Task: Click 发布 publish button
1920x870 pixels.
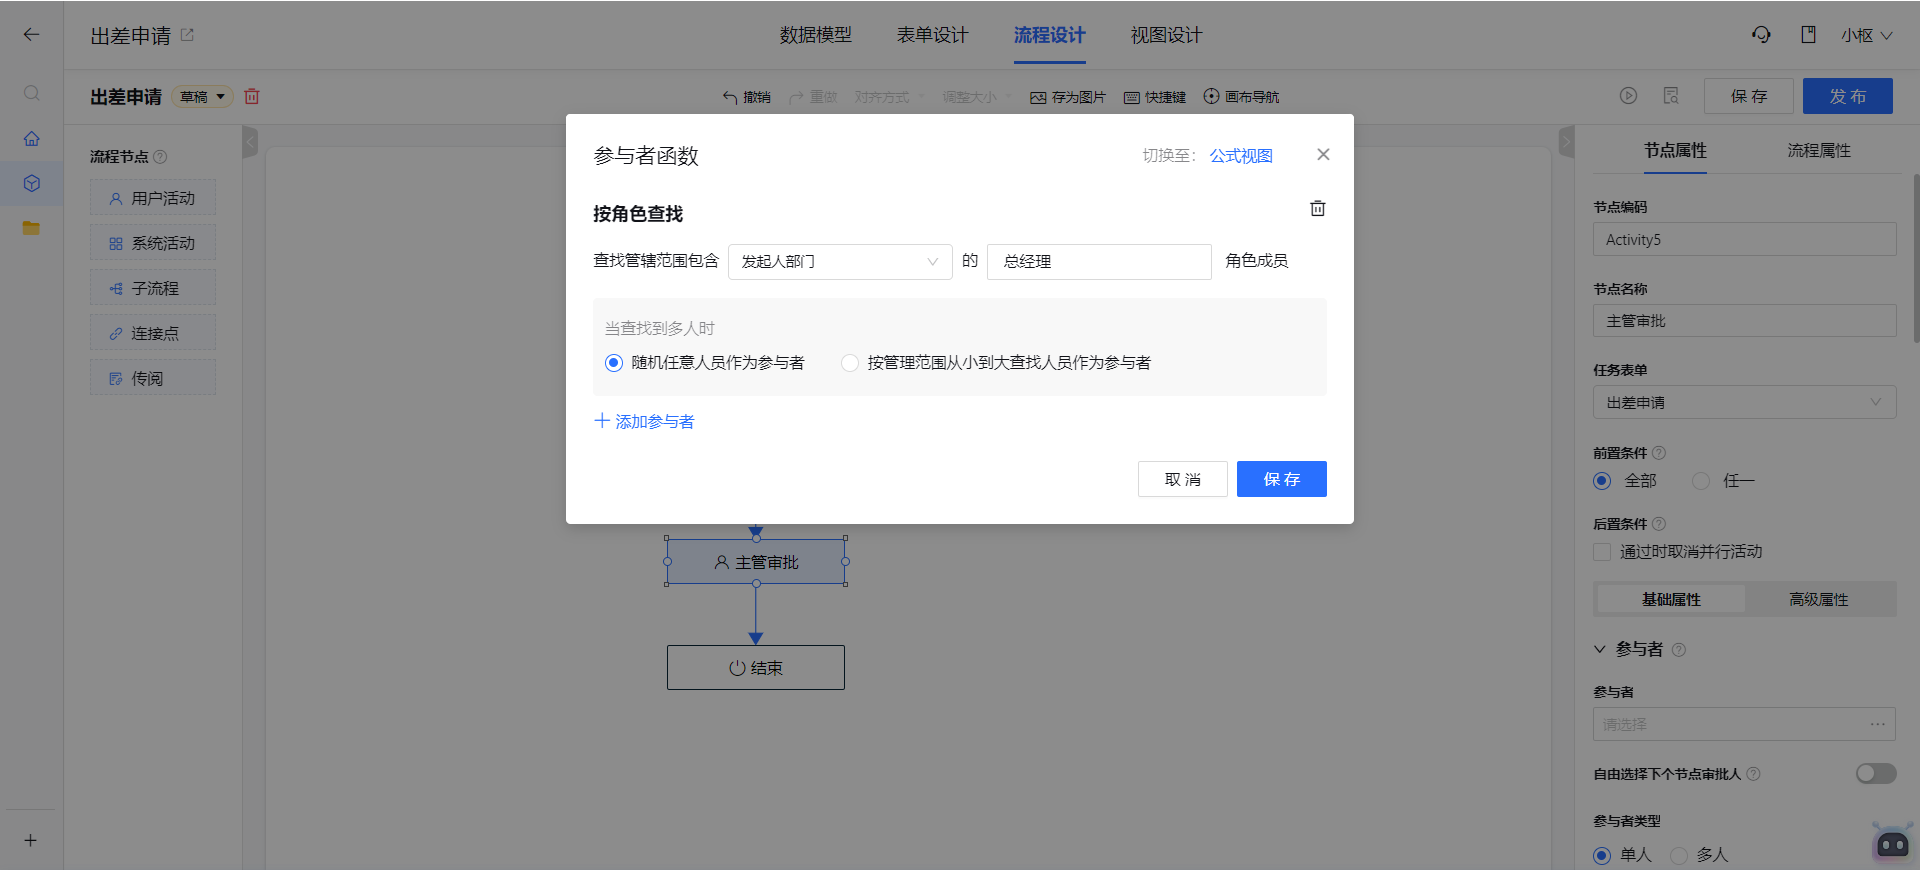Action: coord(1848,96)
